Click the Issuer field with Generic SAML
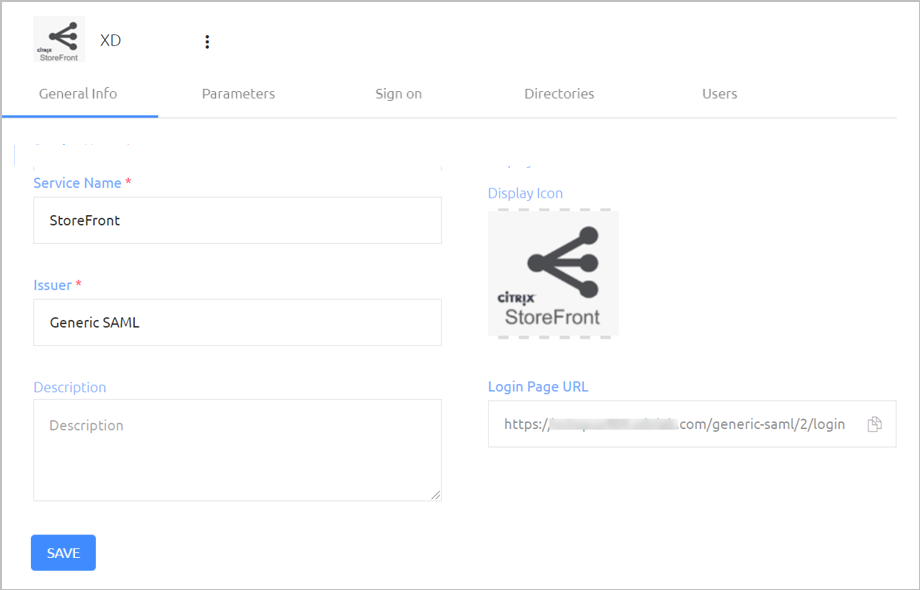920x590 pixels. click(x=238, y=323)
